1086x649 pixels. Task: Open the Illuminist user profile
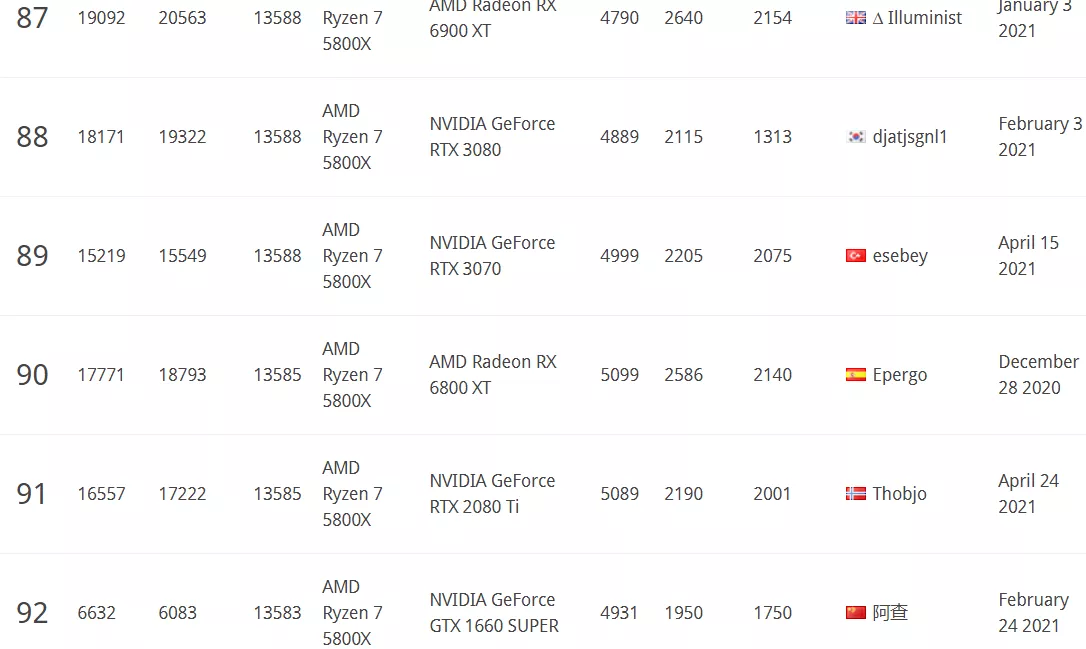[x=924, y=18]
